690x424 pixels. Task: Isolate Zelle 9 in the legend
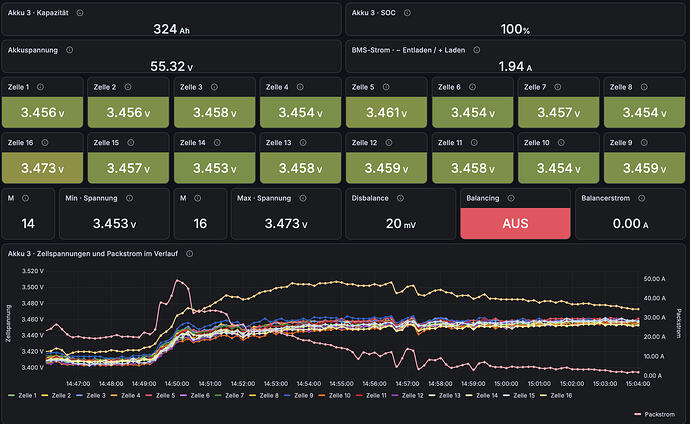point(304,395)
